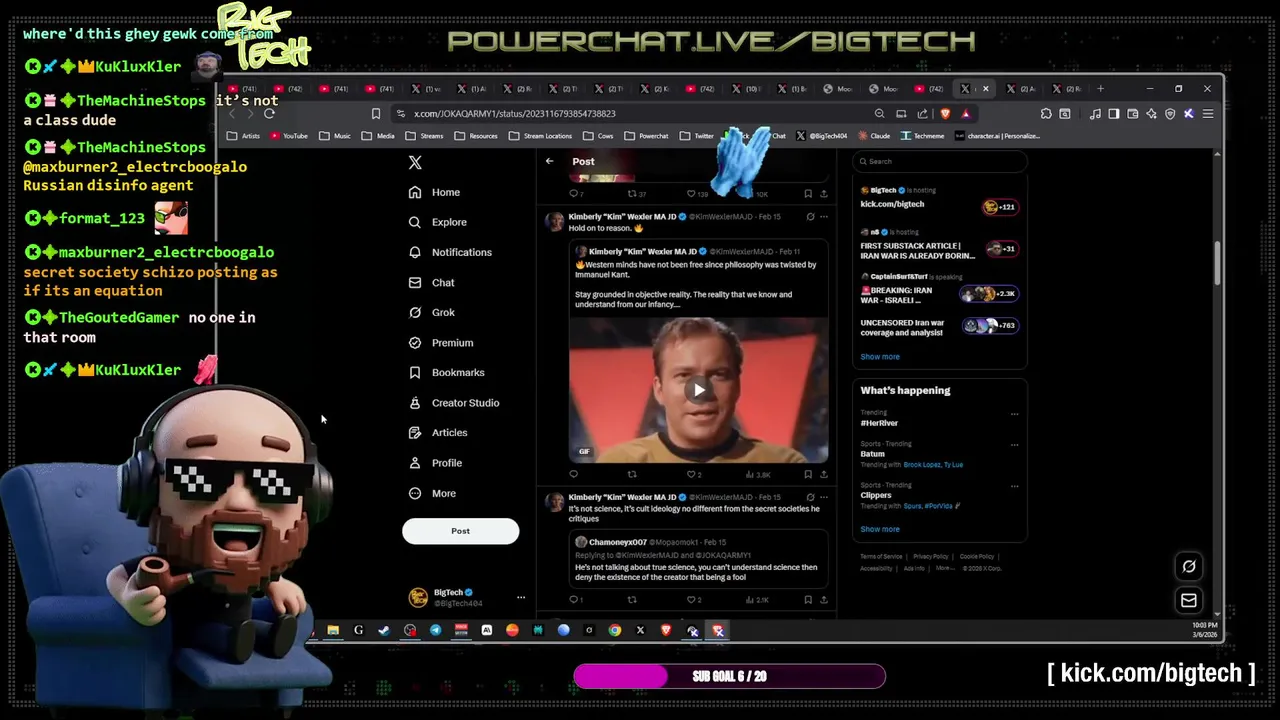Click the Brave Shields lion icon
1280x720 pixels.
click(945, 113)
